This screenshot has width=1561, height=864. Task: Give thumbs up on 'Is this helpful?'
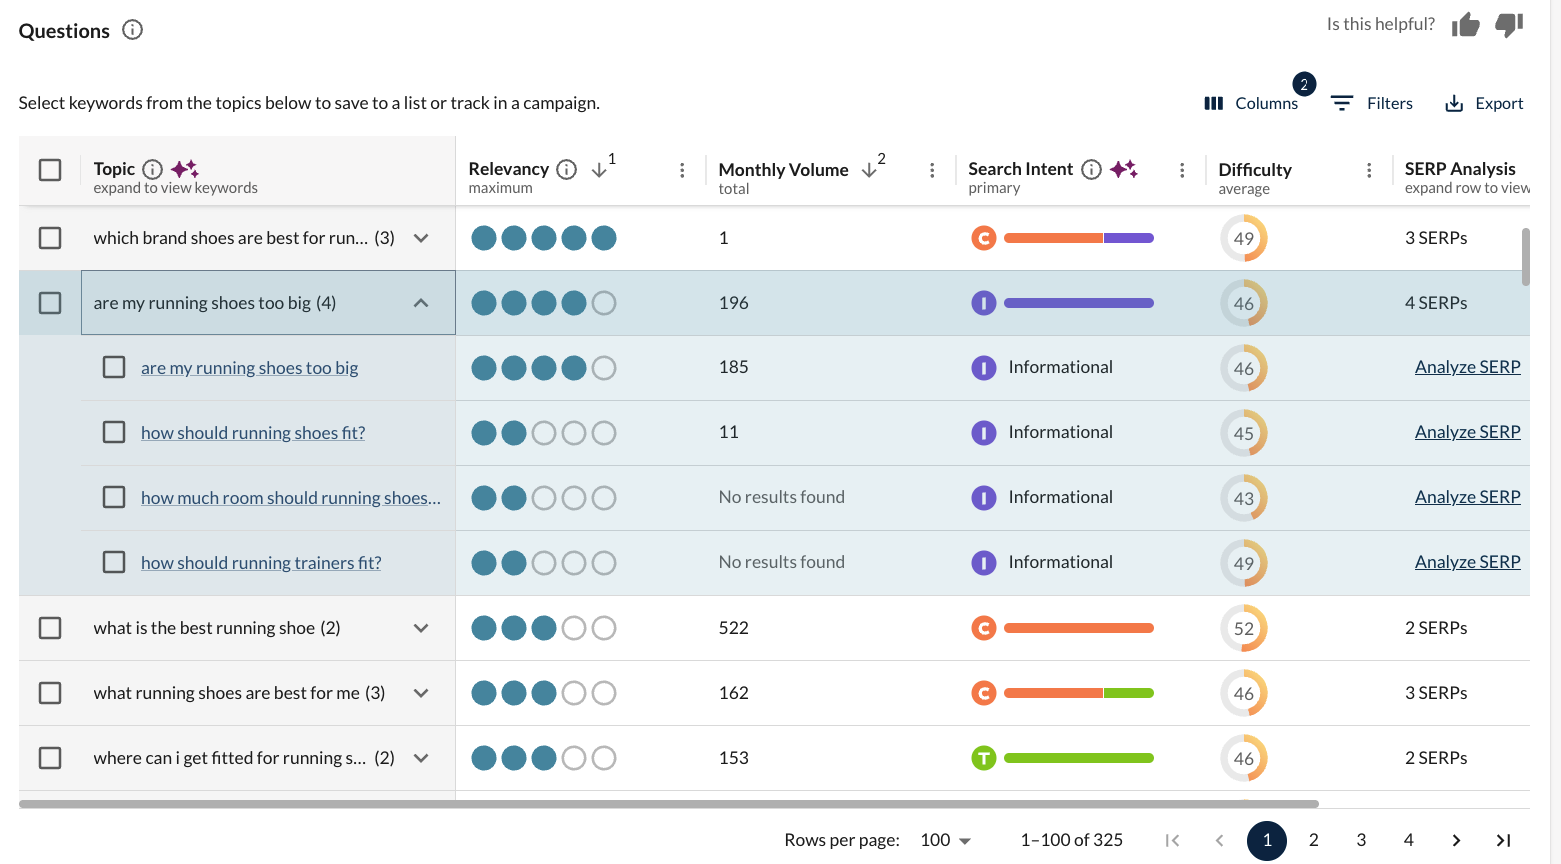point(1466,24)
